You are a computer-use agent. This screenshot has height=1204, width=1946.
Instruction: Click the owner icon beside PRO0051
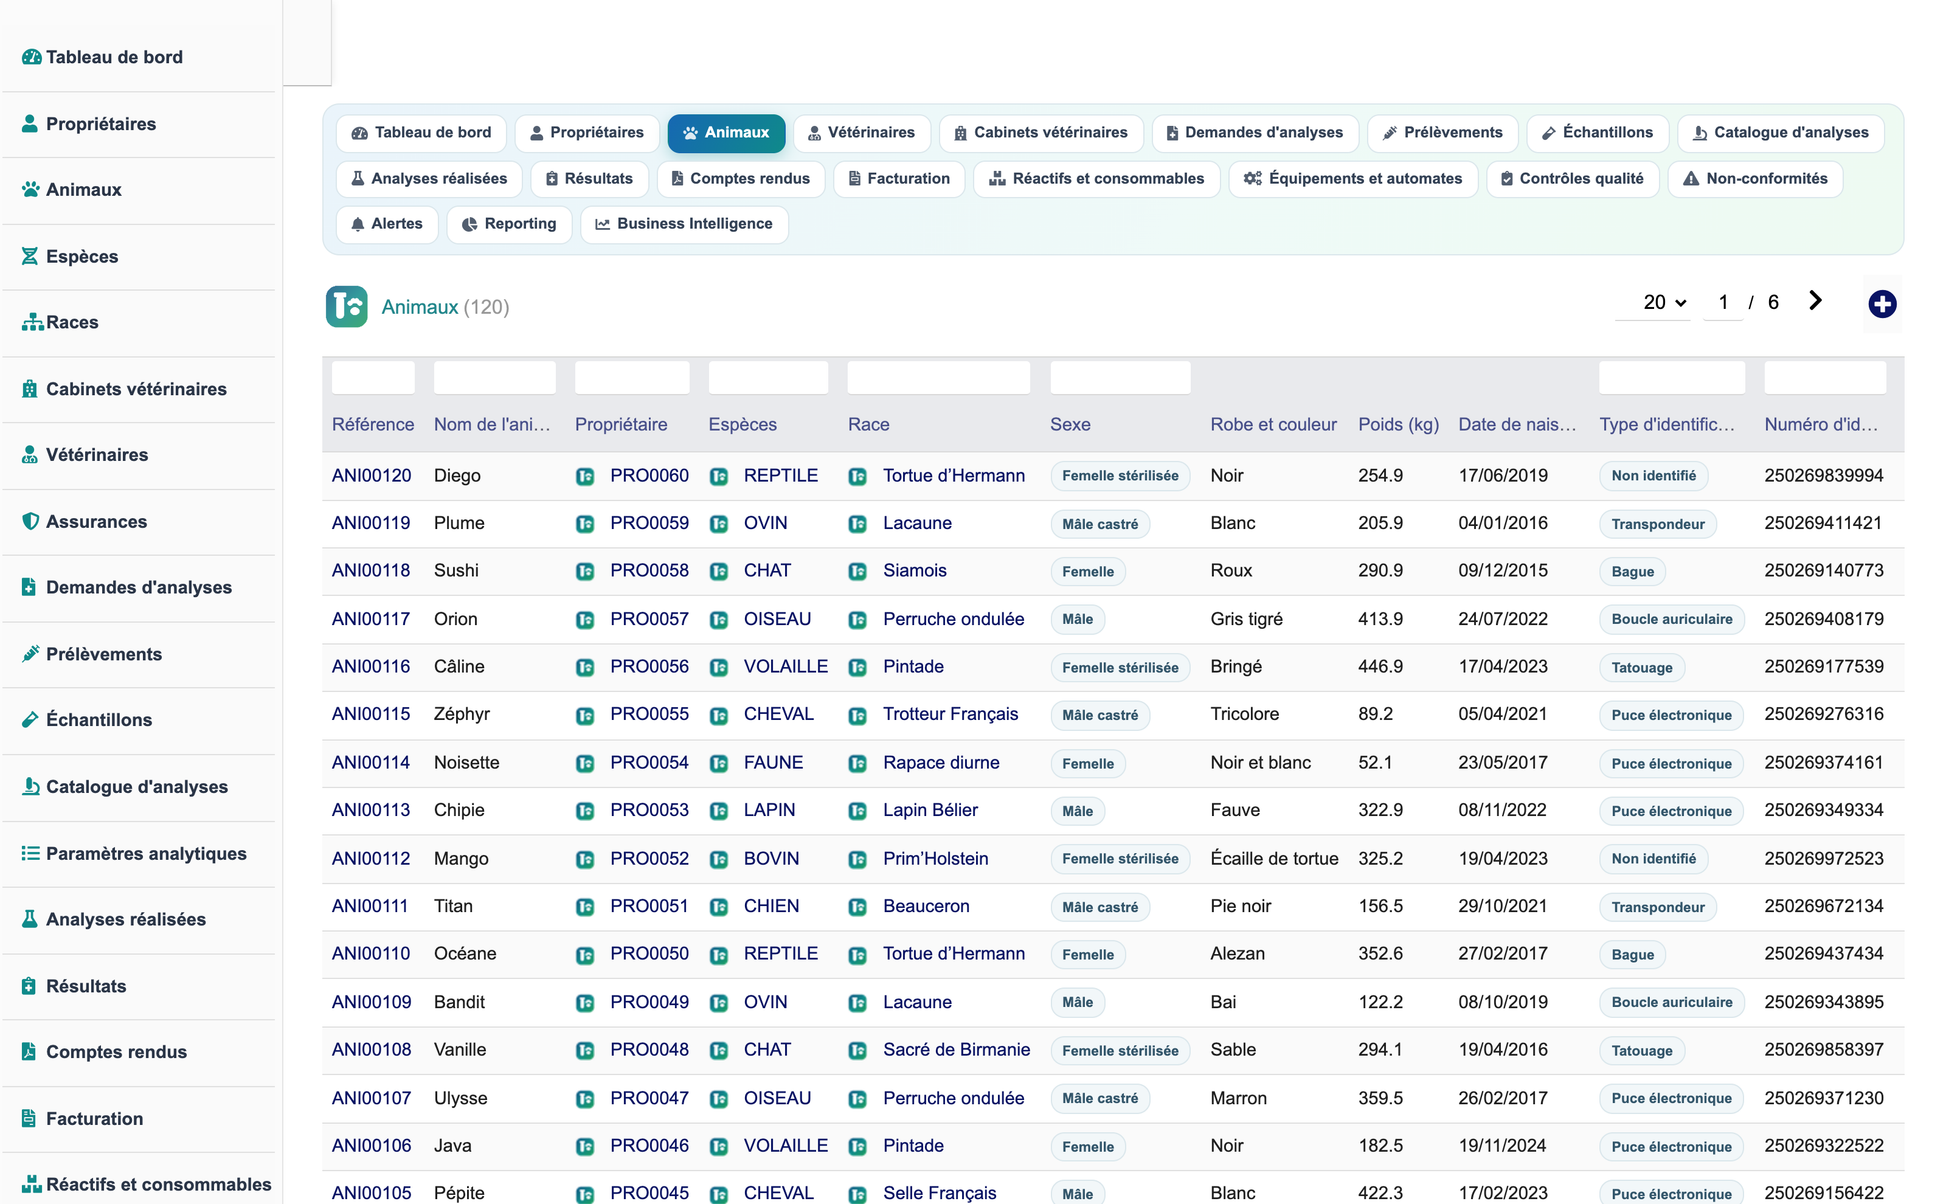[x=585, y=908]
